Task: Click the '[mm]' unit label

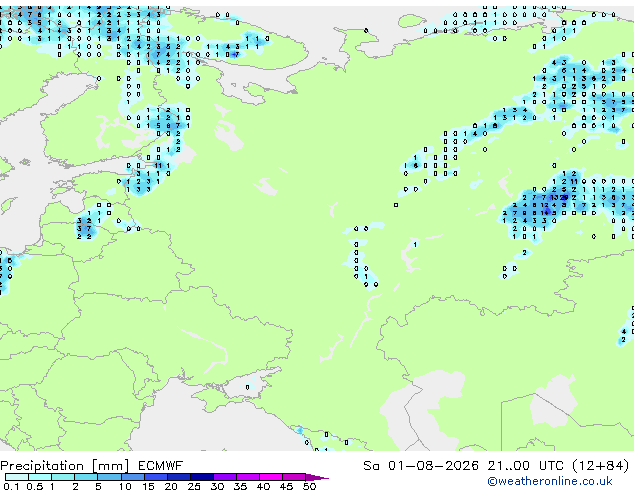Action: pos(110,466)
